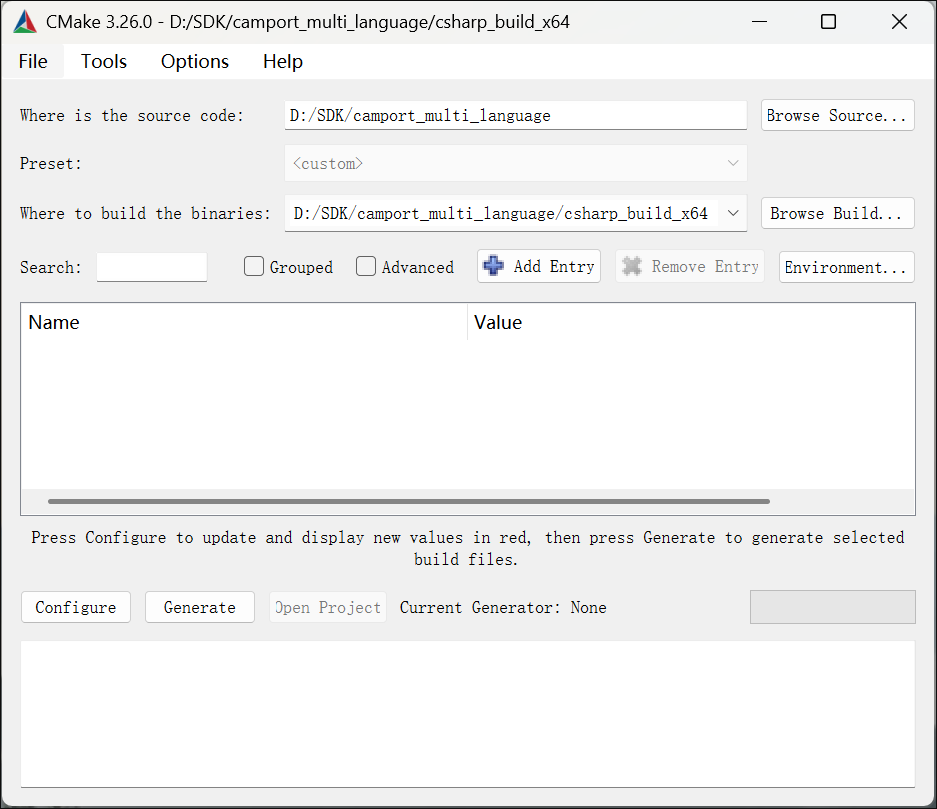The width and height of the screenshot is (937, 809).
Task: Click the source code path field
Action: coord(516,115)
